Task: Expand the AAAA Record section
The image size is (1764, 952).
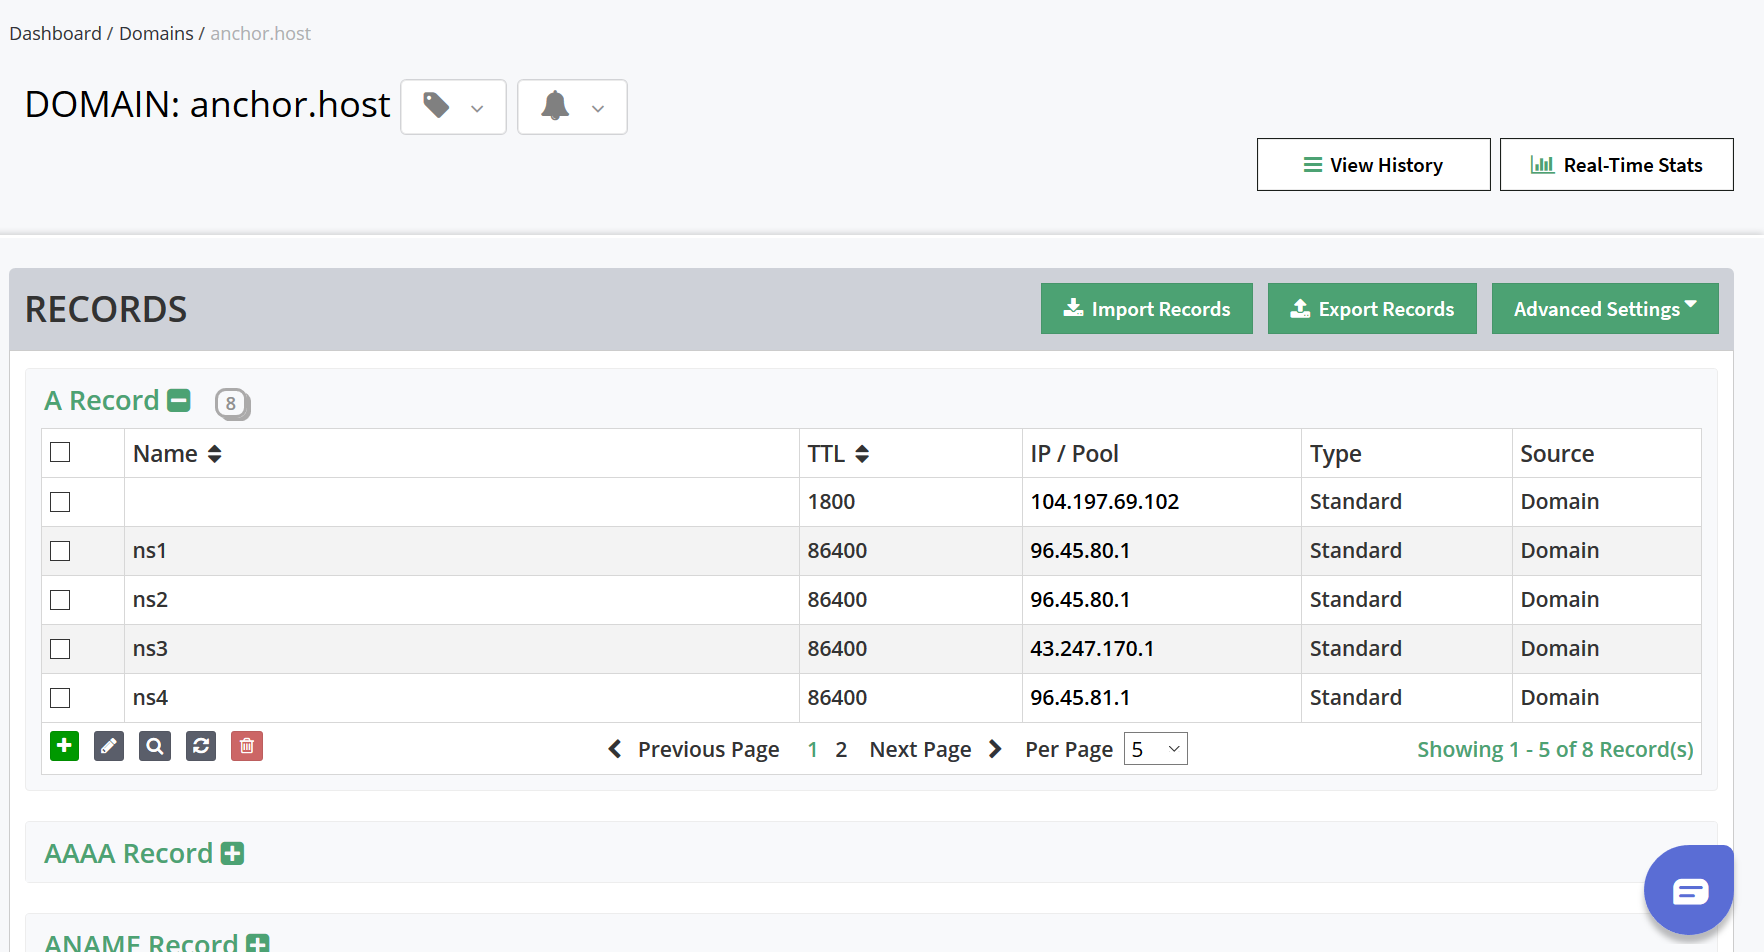Action: [232, 853]
